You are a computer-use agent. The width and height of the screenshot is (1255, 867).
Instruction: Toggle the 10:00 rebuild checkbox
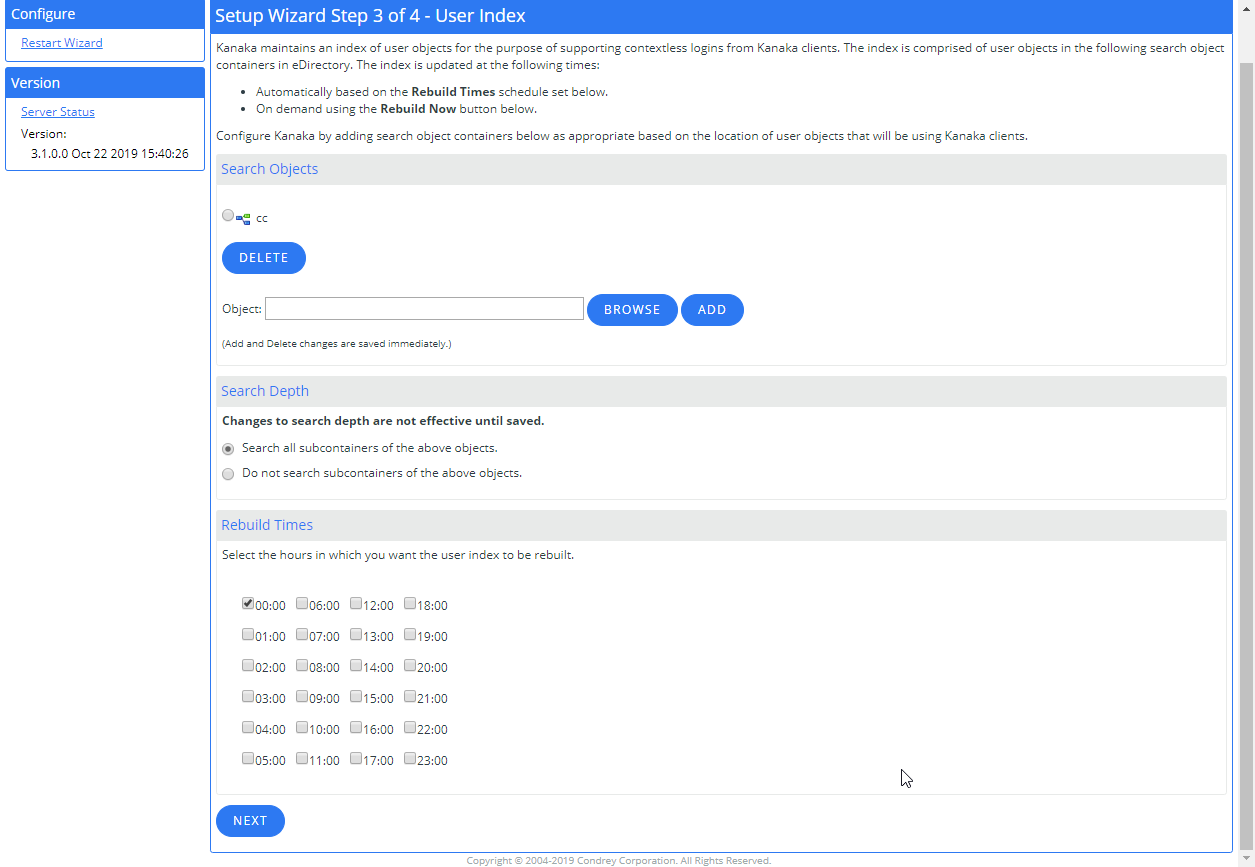[x=302, y=727]
